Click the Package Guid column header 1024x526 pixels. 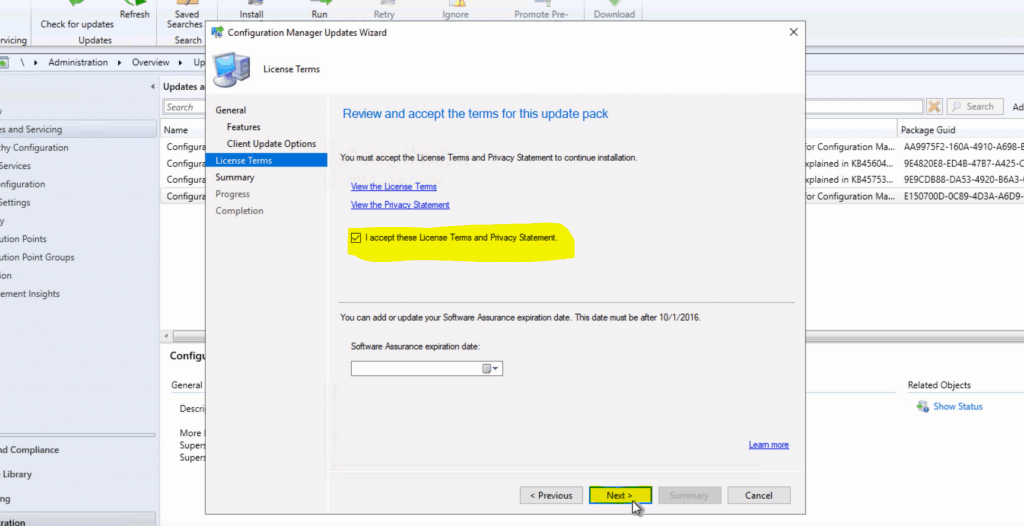click(x=927, y=130)
